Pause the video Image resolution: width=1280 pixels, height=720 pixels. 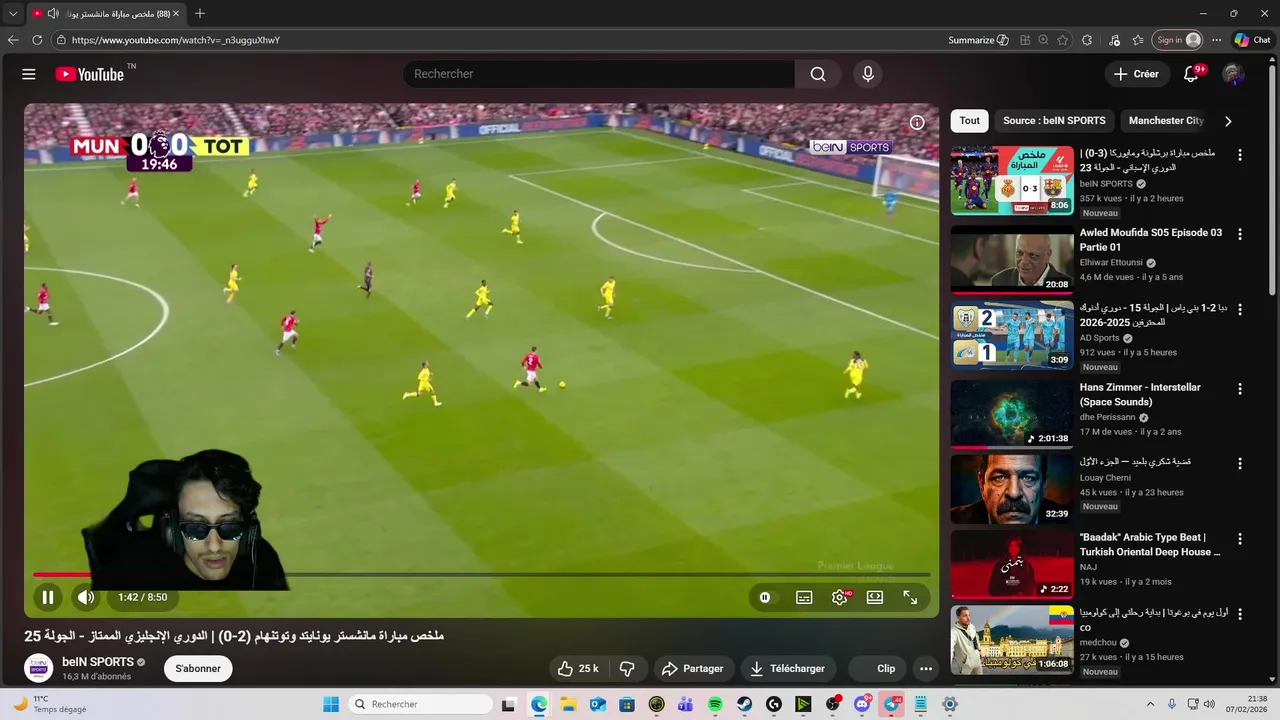tap(47, 598)
